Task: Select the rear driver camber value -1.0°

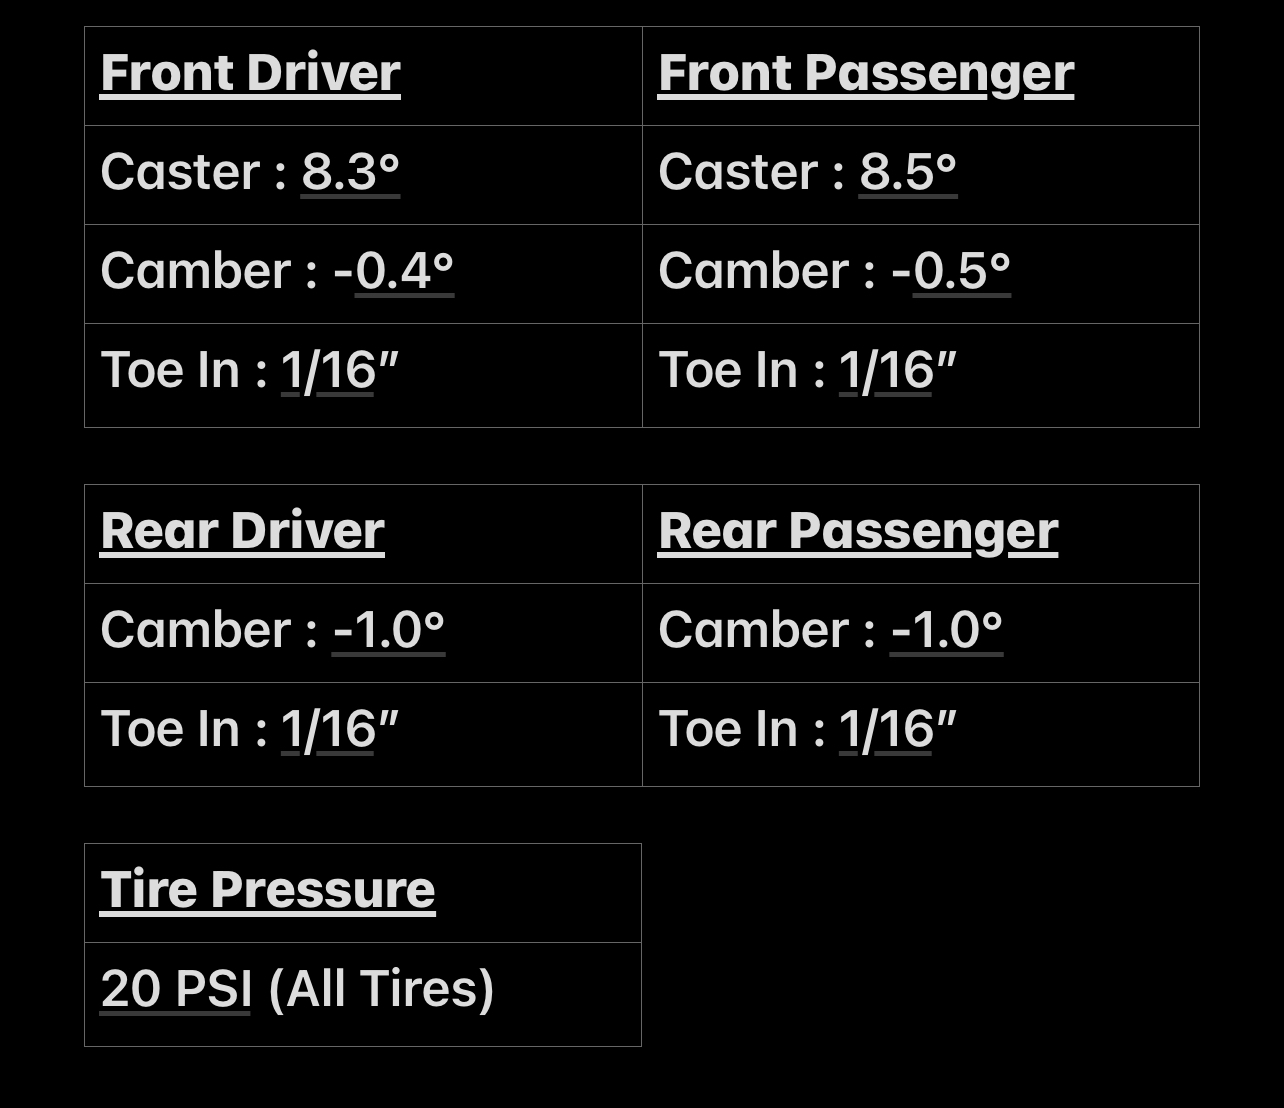Action: (389, 630)
